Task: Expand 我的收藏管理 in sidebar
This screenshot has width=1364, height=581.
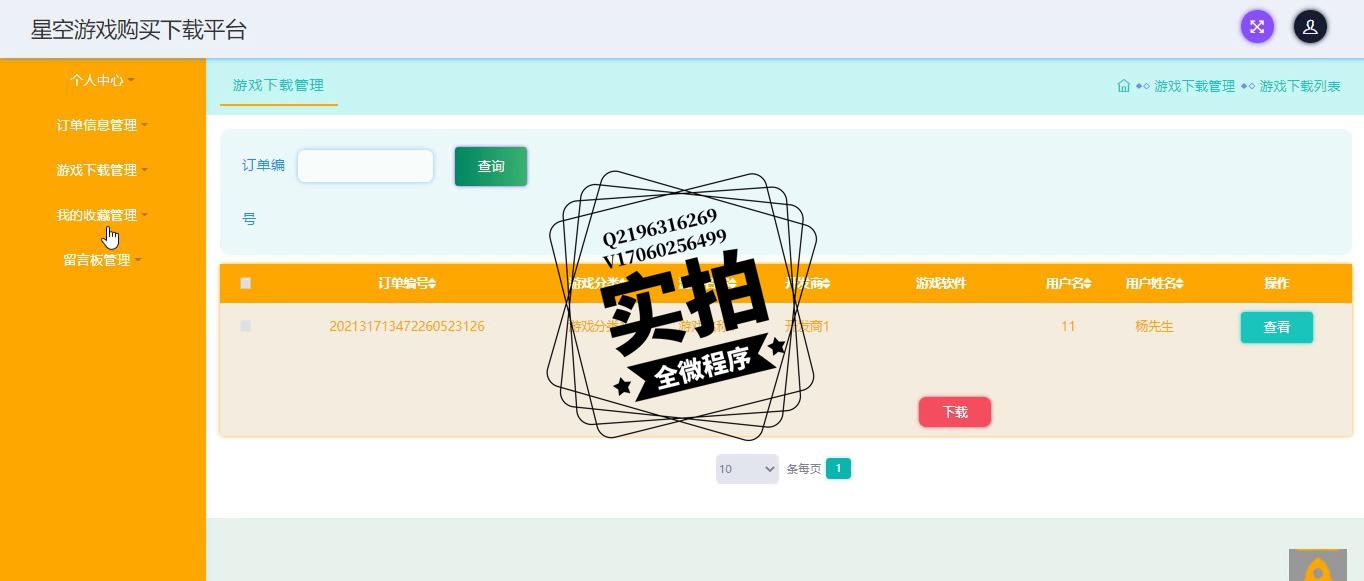Action: click(102, 215)
